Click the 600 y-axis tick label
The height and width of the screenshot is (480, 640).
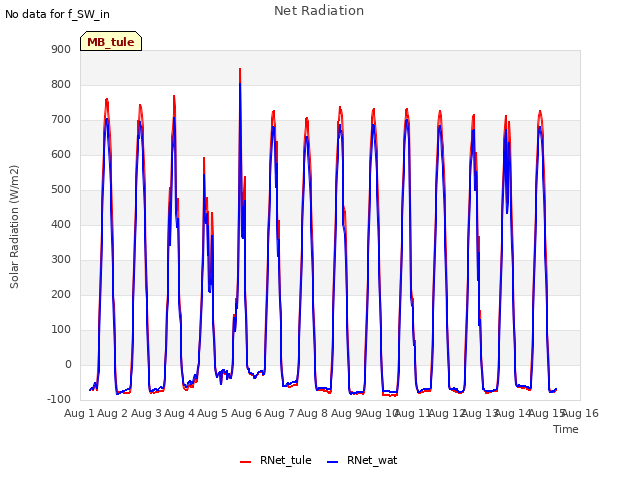coord(61,155)
